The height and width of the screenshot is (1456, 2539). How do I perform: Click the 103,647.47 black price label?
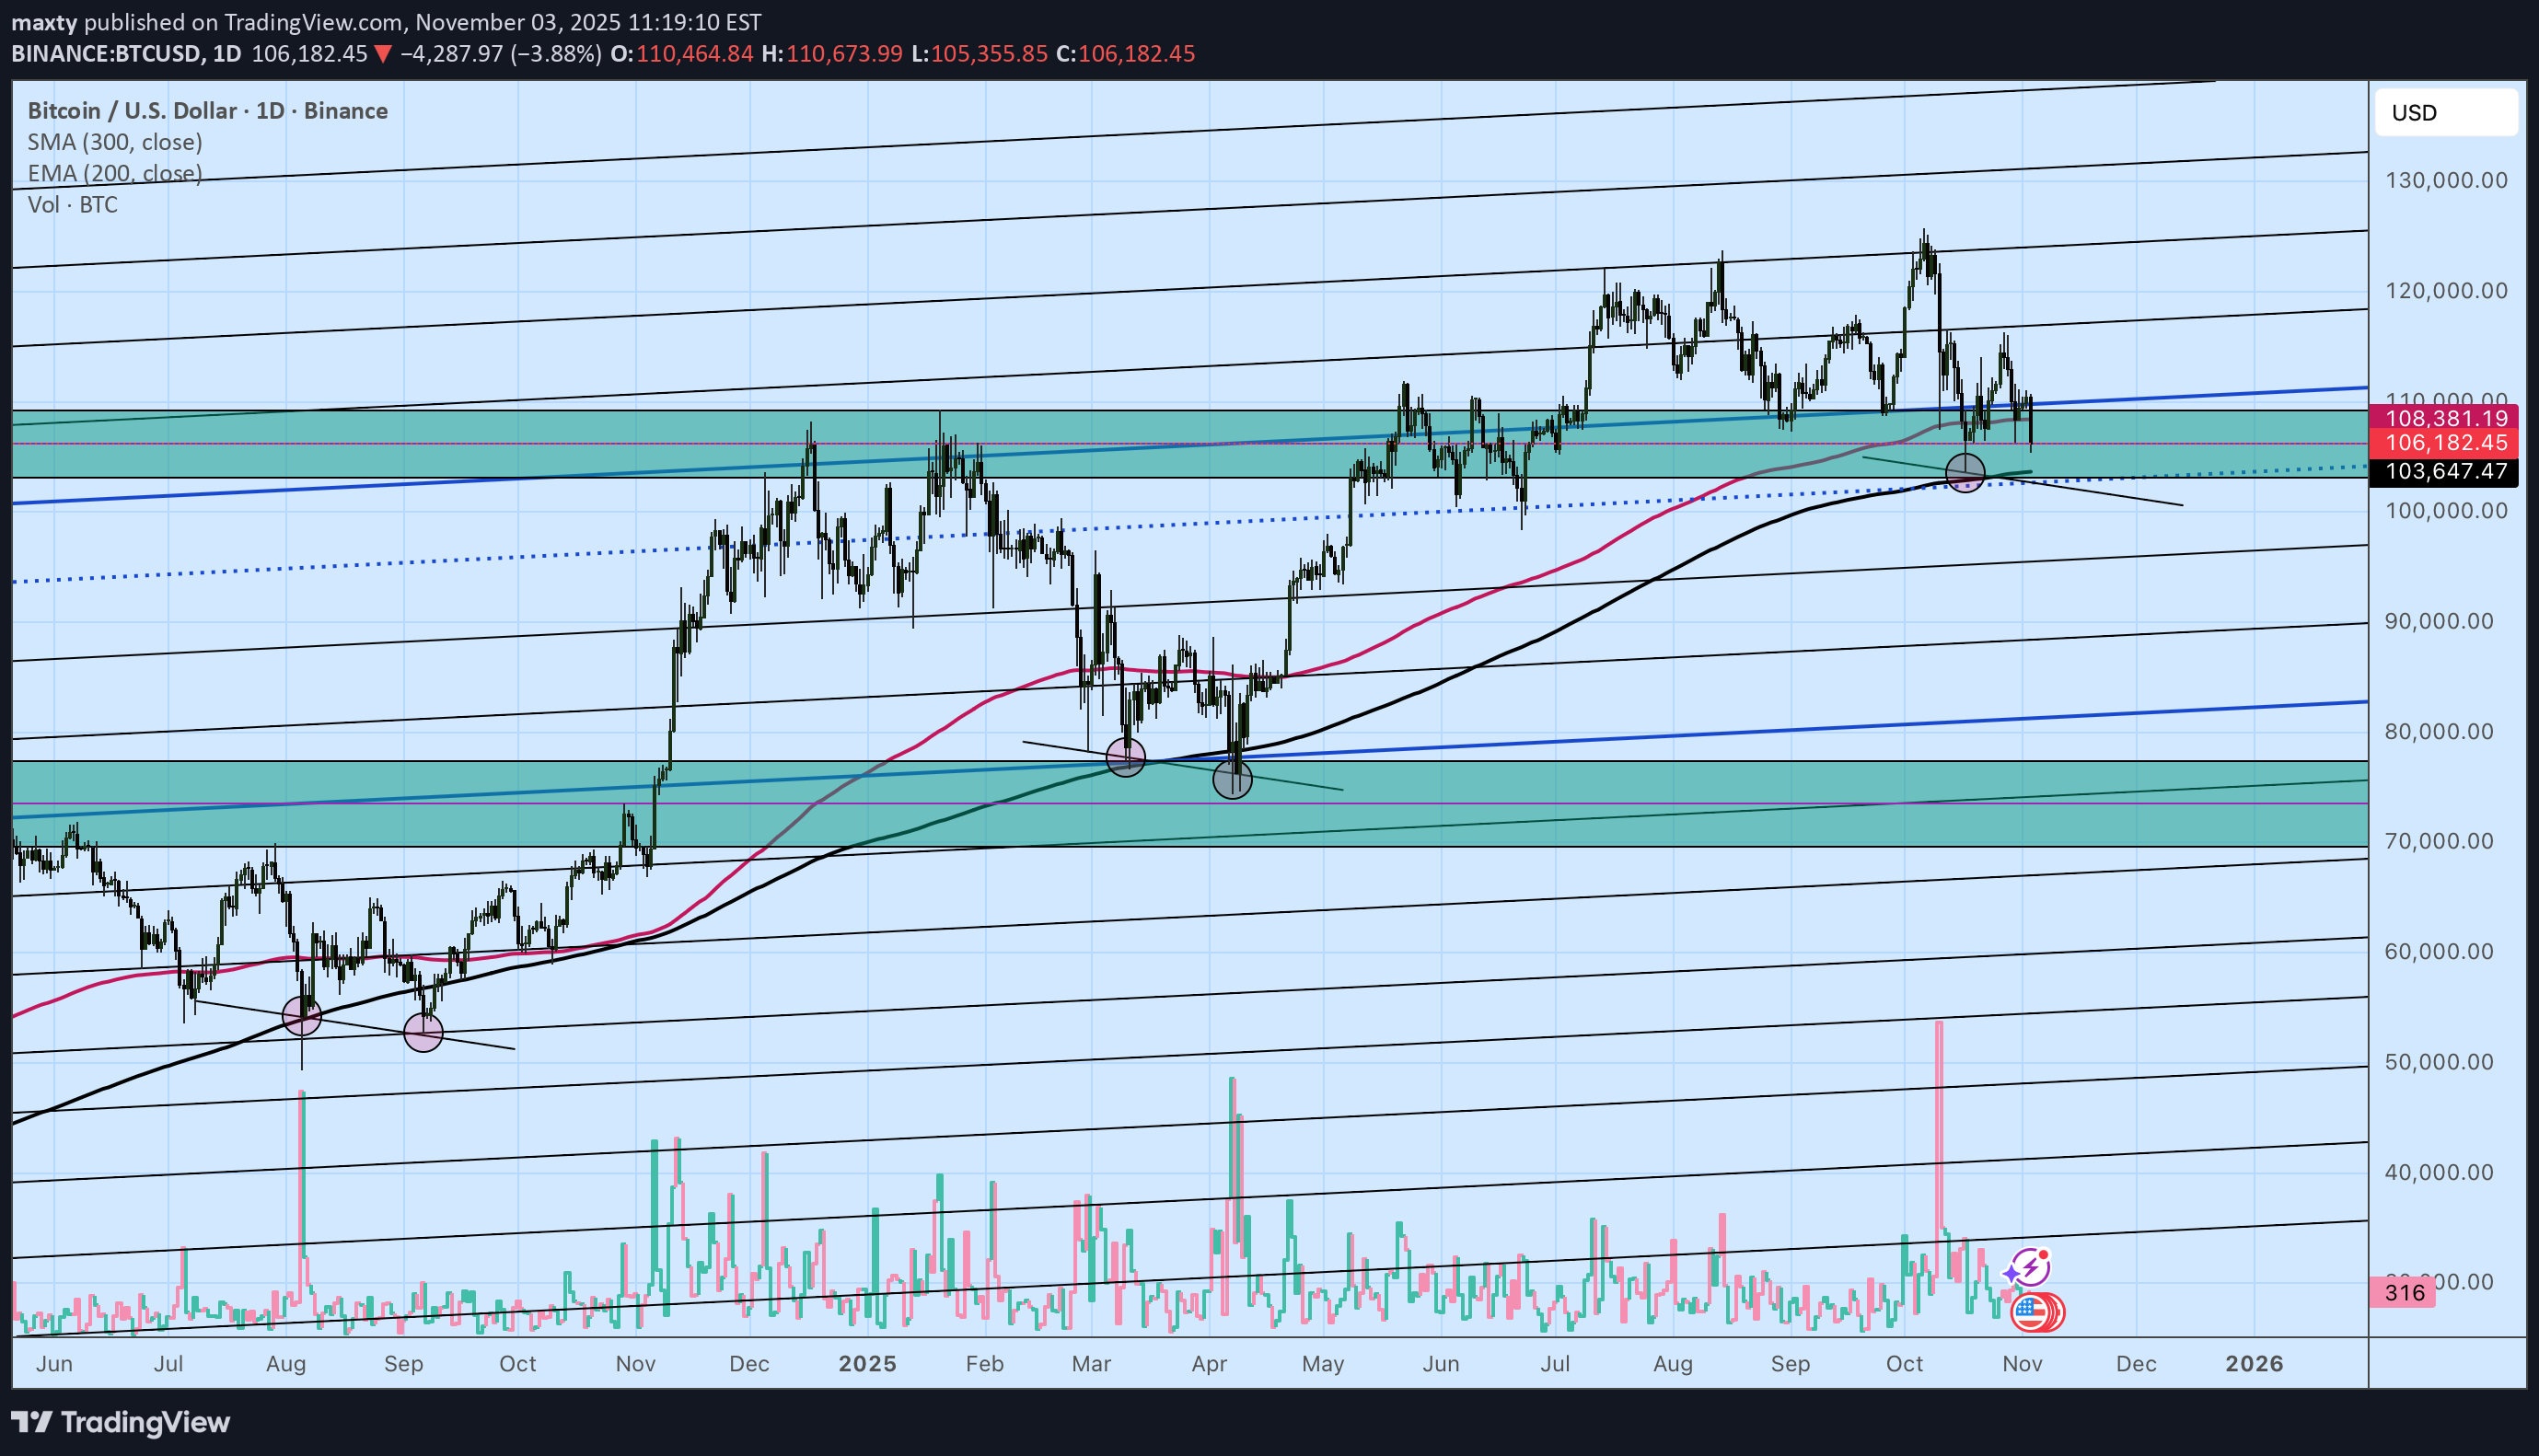point(2446,471)
